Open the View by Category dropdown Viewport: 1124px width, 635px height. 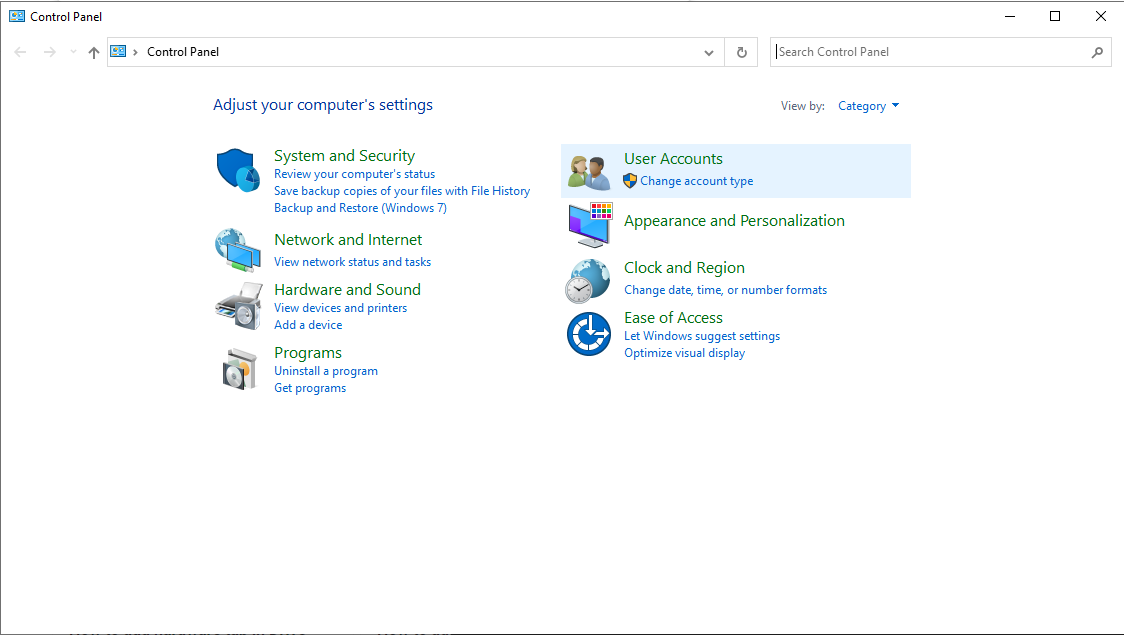pyautogui.click(x=868, y=106)
